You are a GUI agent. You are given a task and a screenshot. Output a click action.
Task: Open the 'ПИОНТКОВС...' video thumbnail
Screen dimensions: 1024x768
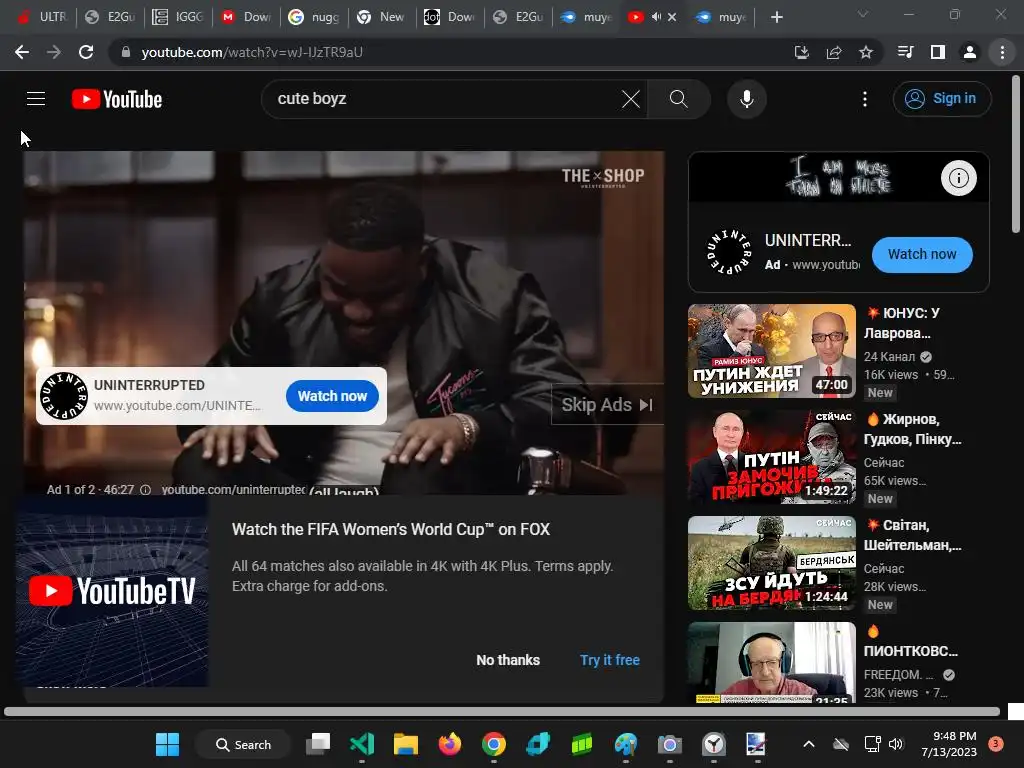[771, 662]
